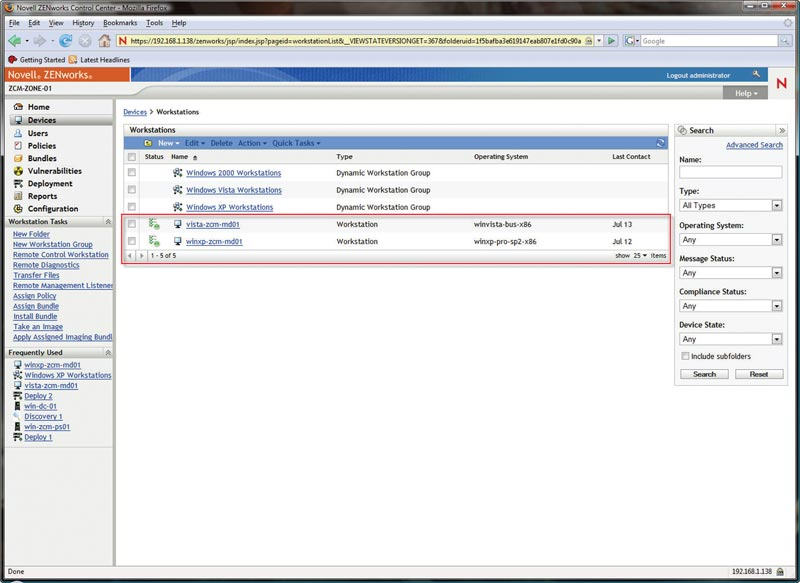
Task: Click the computer icon beside vista-zcm-md01 row
Action: (x=178, y=224)
